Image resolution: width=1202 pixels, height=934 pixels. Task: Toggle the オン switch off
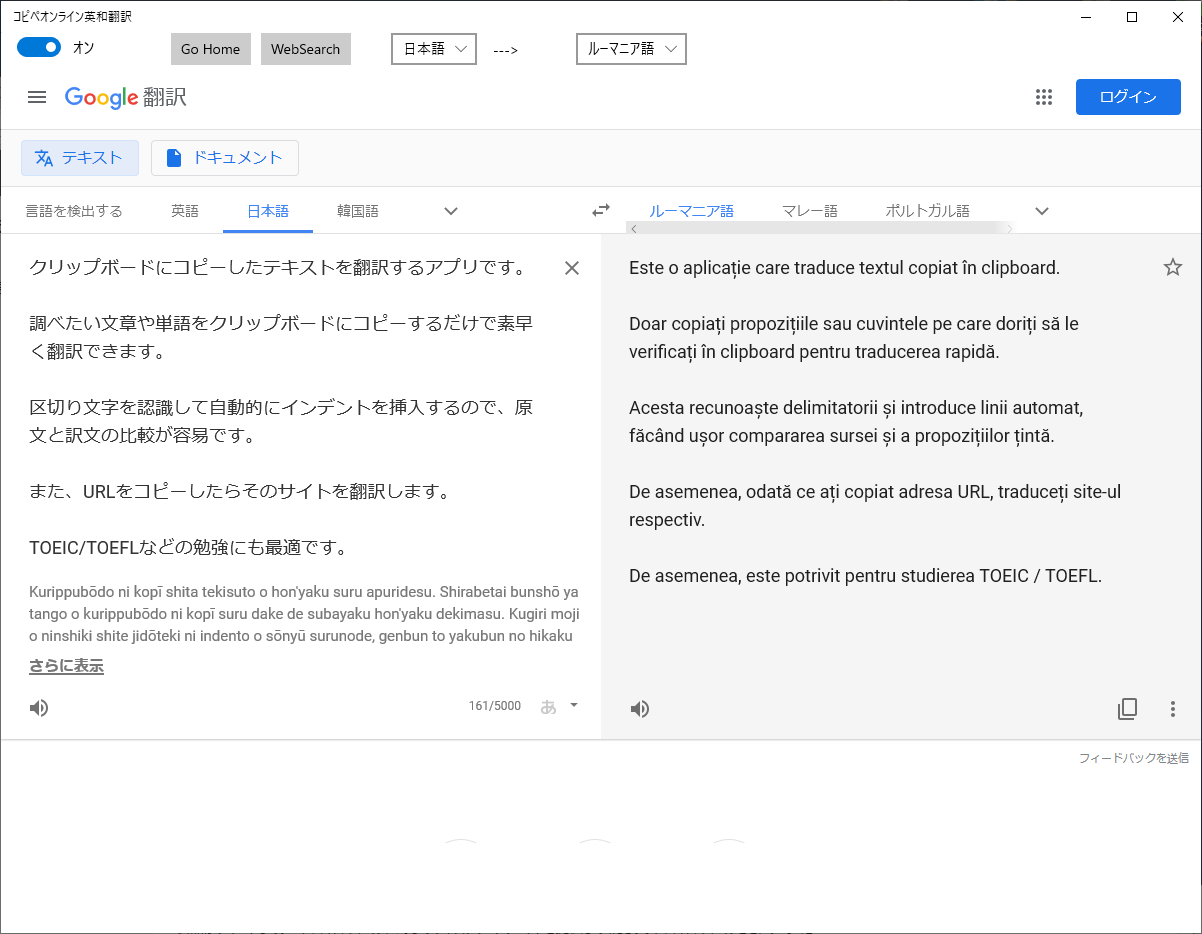[39, 47]
